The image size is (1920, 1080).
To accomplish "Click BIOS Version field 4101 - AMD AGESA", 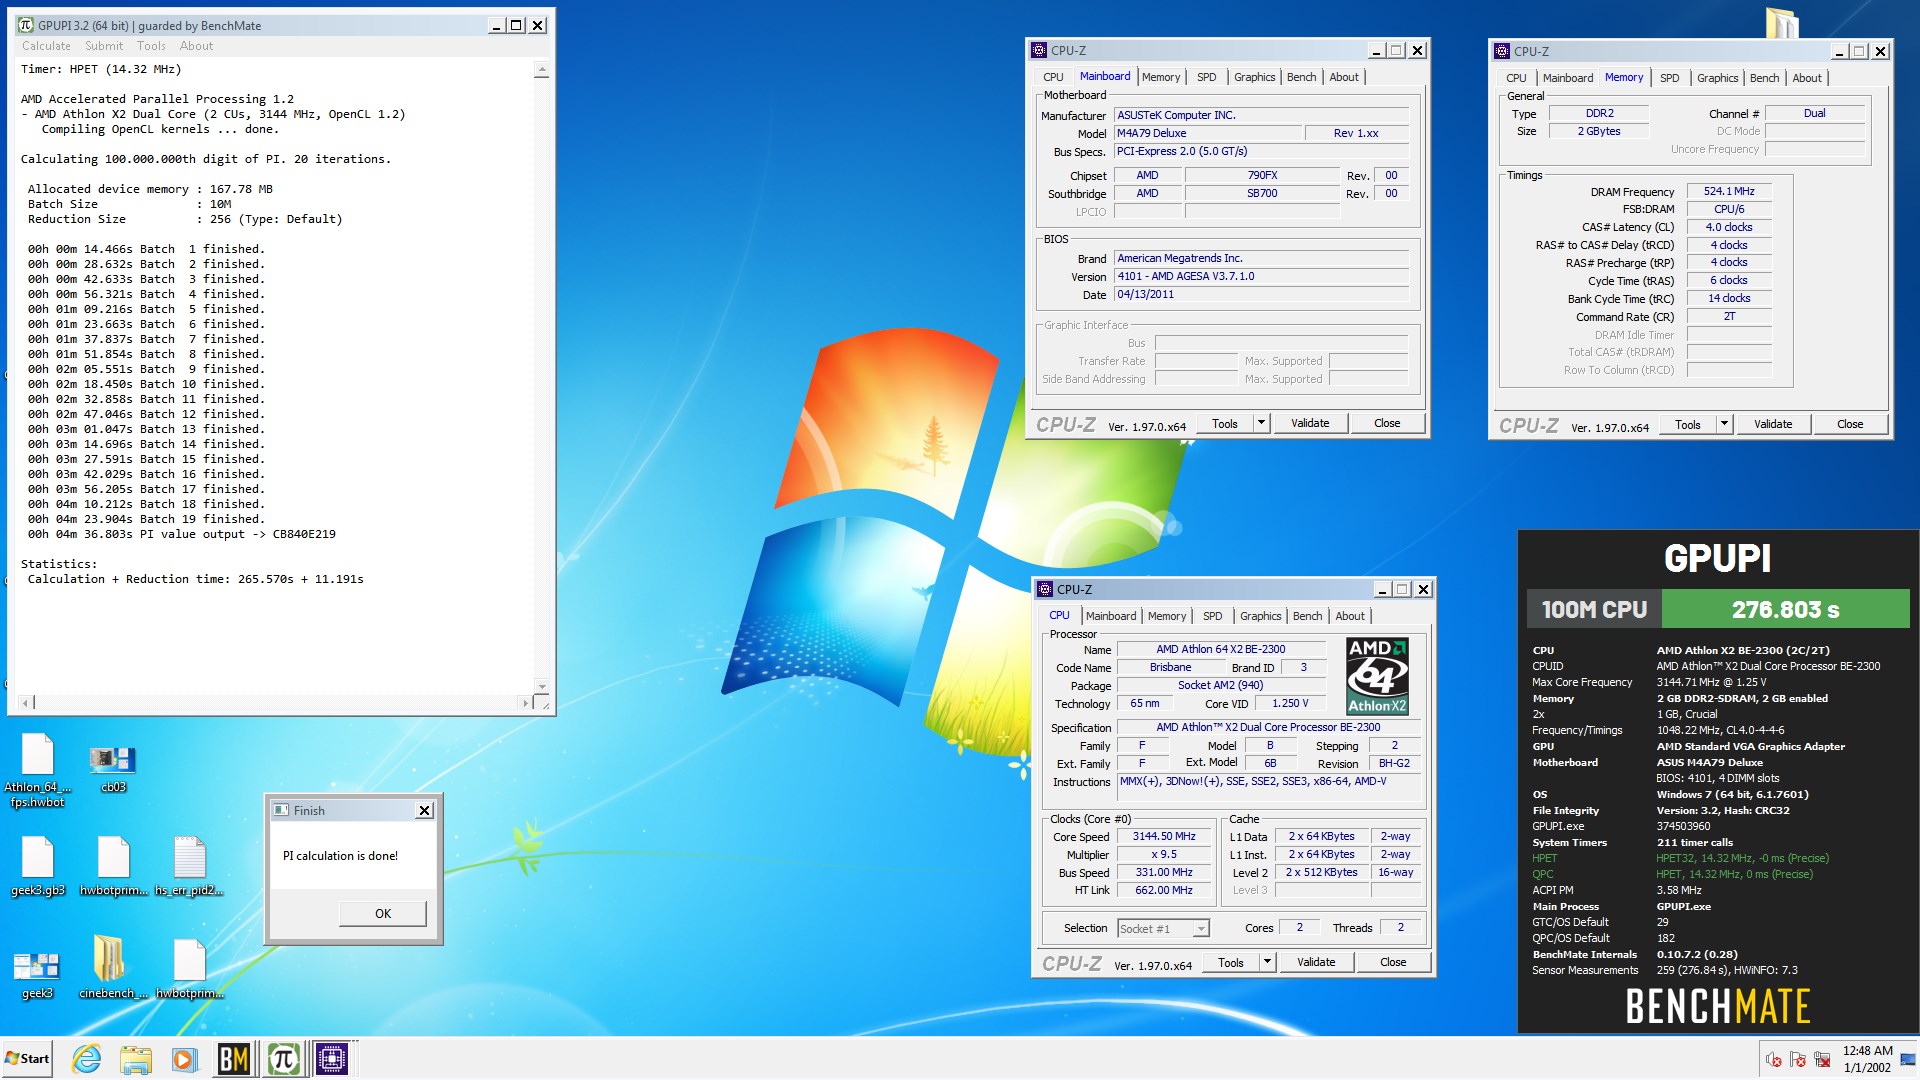I will (x=1262, y=276).
